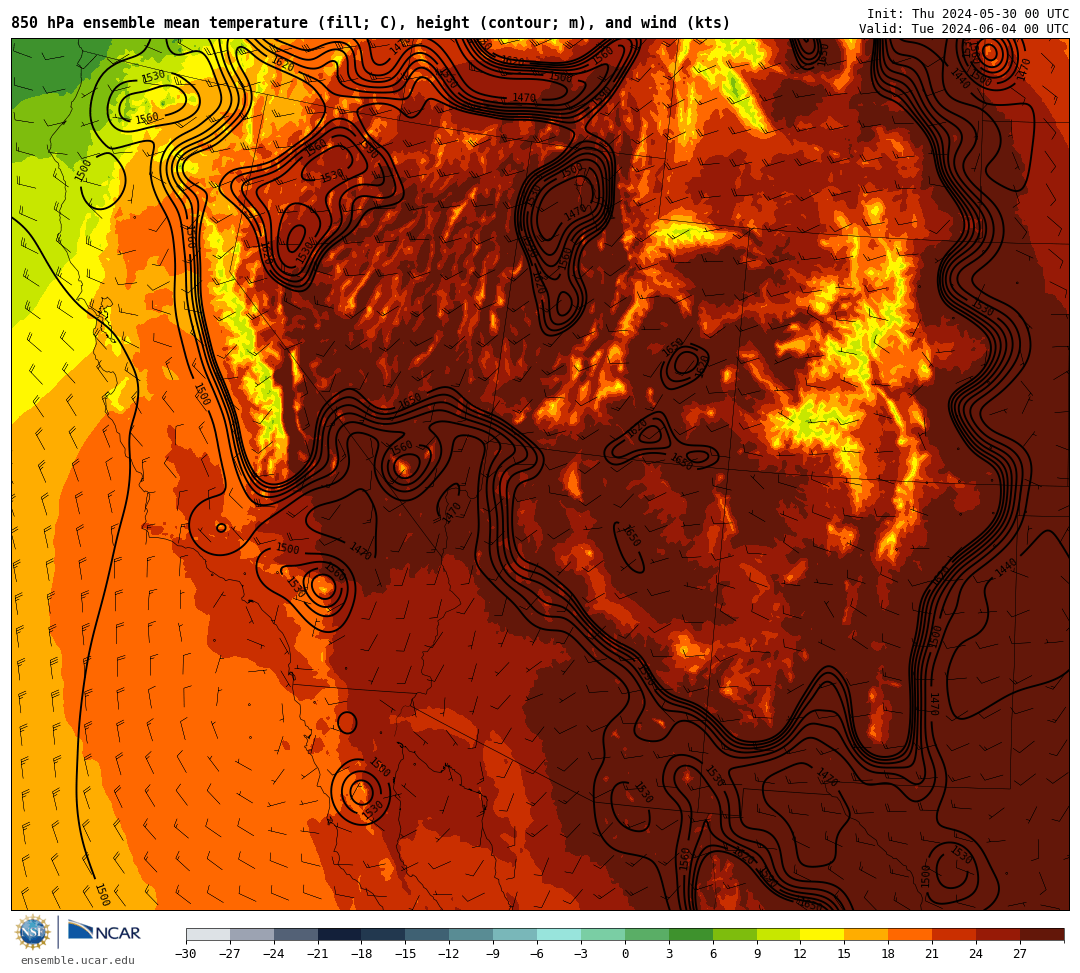
Task: Select the -3 to 0 color swatch
Action: click(x=603, y=934)
